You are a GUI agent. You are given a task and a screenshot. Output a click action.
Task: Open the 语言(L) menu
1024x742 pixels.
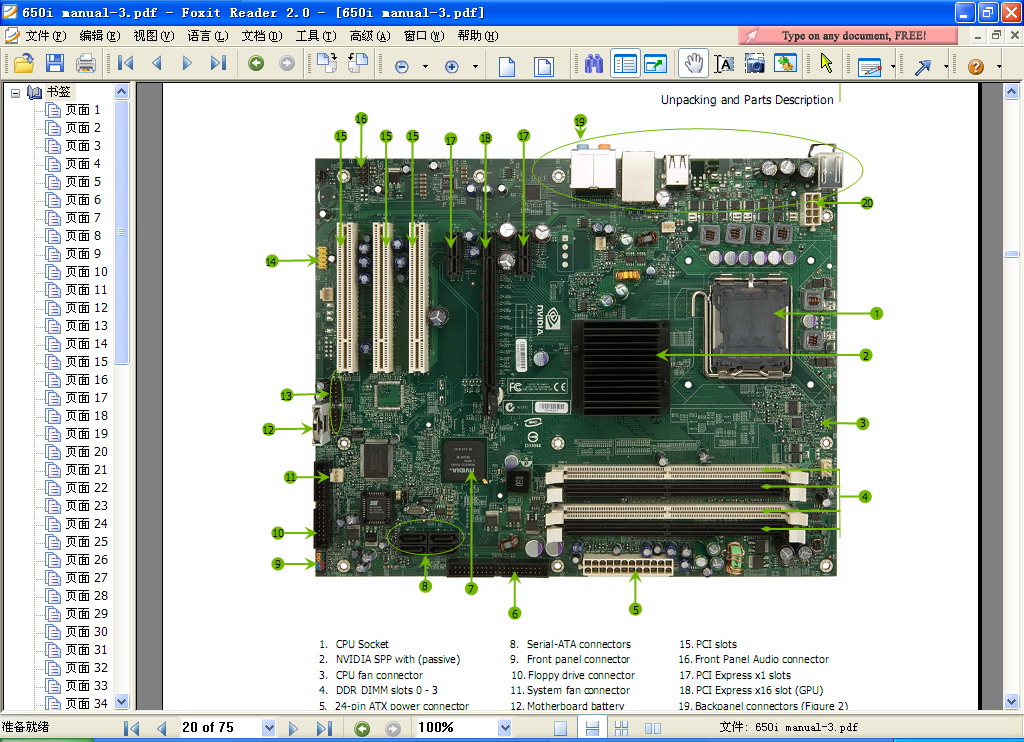(x=208, y=36)
